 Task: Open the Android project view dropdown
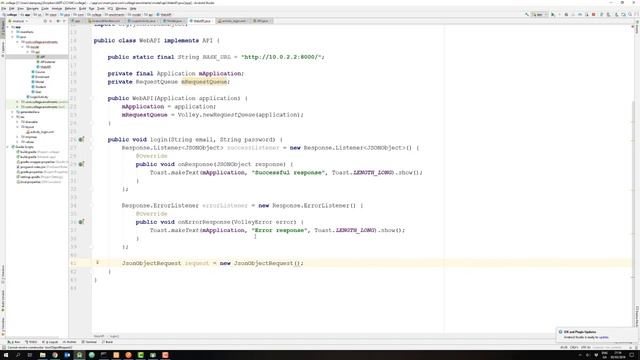coord(18,21)
